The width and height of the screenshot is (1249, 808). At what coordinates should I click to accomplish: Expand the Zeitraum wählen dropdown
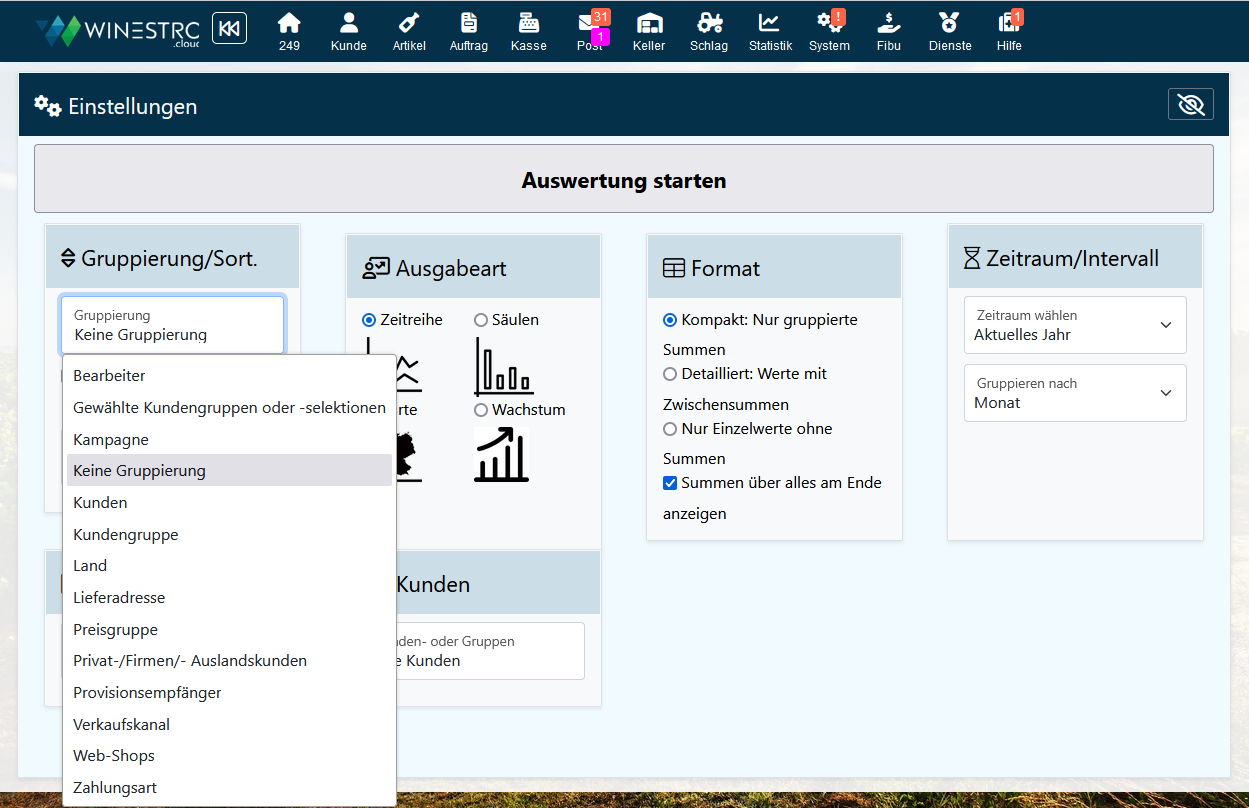(x=1074, y=325)
